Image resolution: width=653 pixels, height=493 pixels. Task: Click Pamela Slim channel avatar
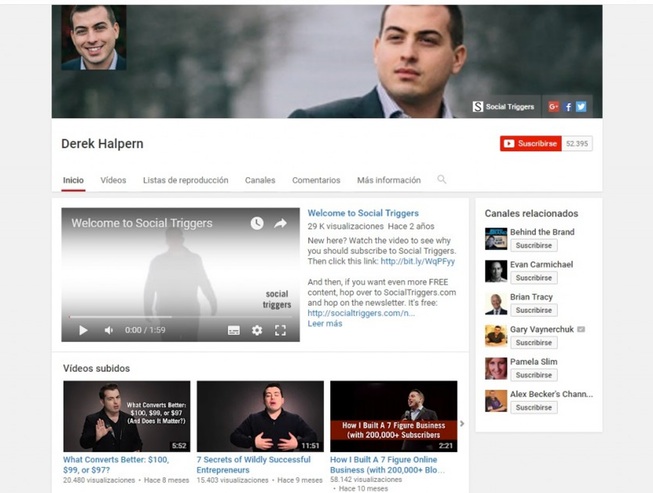click(496, 369)
